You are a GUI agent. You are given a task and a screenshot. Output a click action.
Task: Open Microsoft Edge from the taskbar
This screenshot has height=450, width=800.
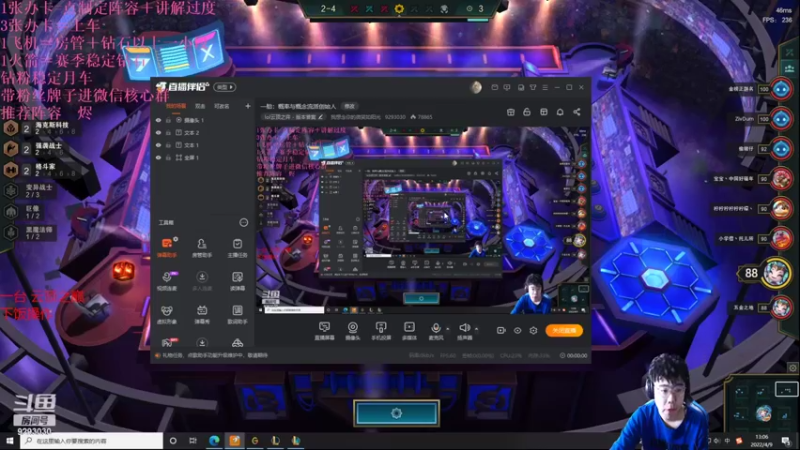[214, 440]
